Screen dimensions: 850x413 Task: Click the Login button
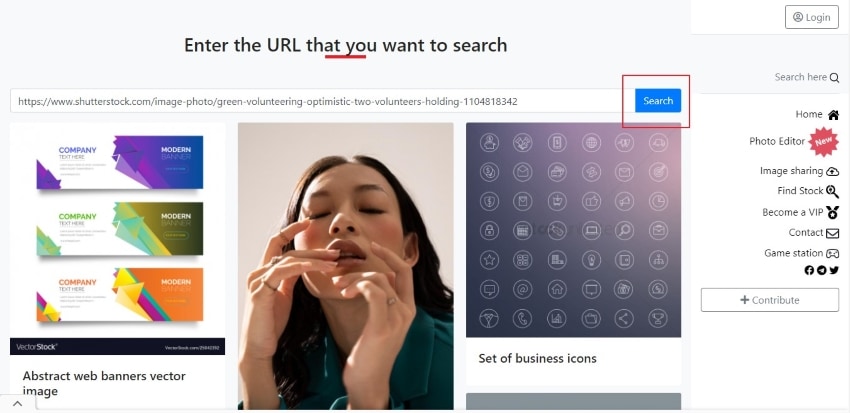pyautogui.click(x=812, y=17)
